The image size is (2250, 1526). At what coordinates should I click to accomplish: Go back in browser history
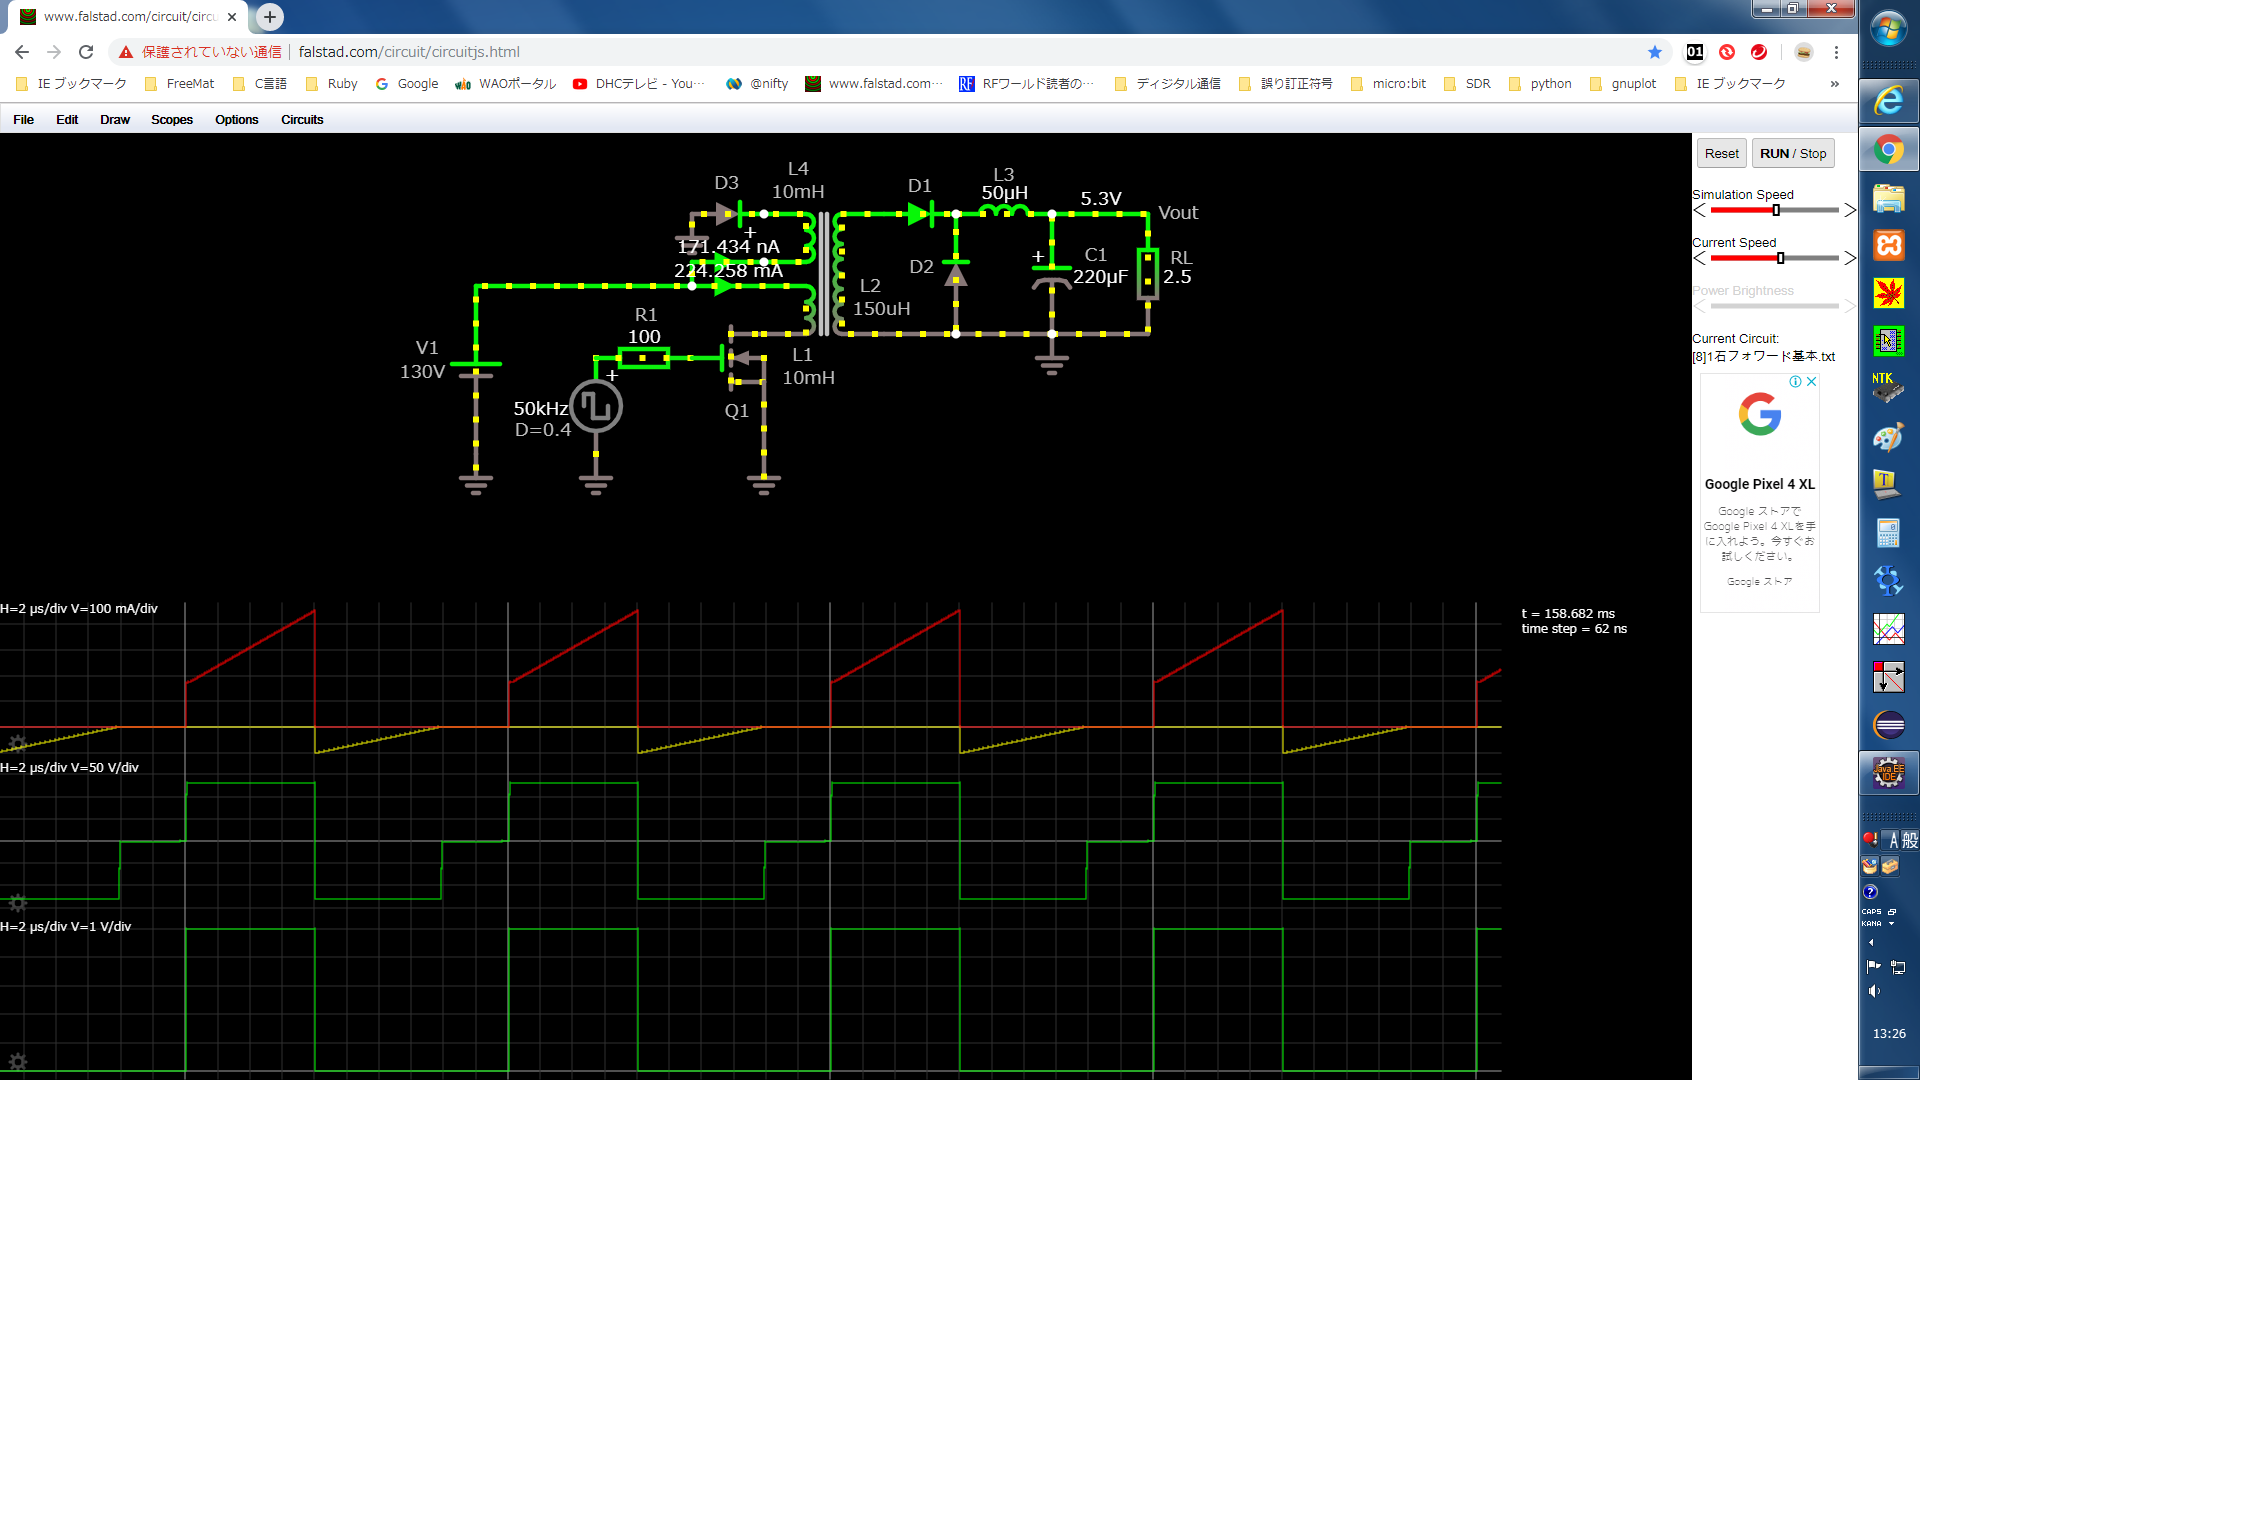(x=22, y=52)
